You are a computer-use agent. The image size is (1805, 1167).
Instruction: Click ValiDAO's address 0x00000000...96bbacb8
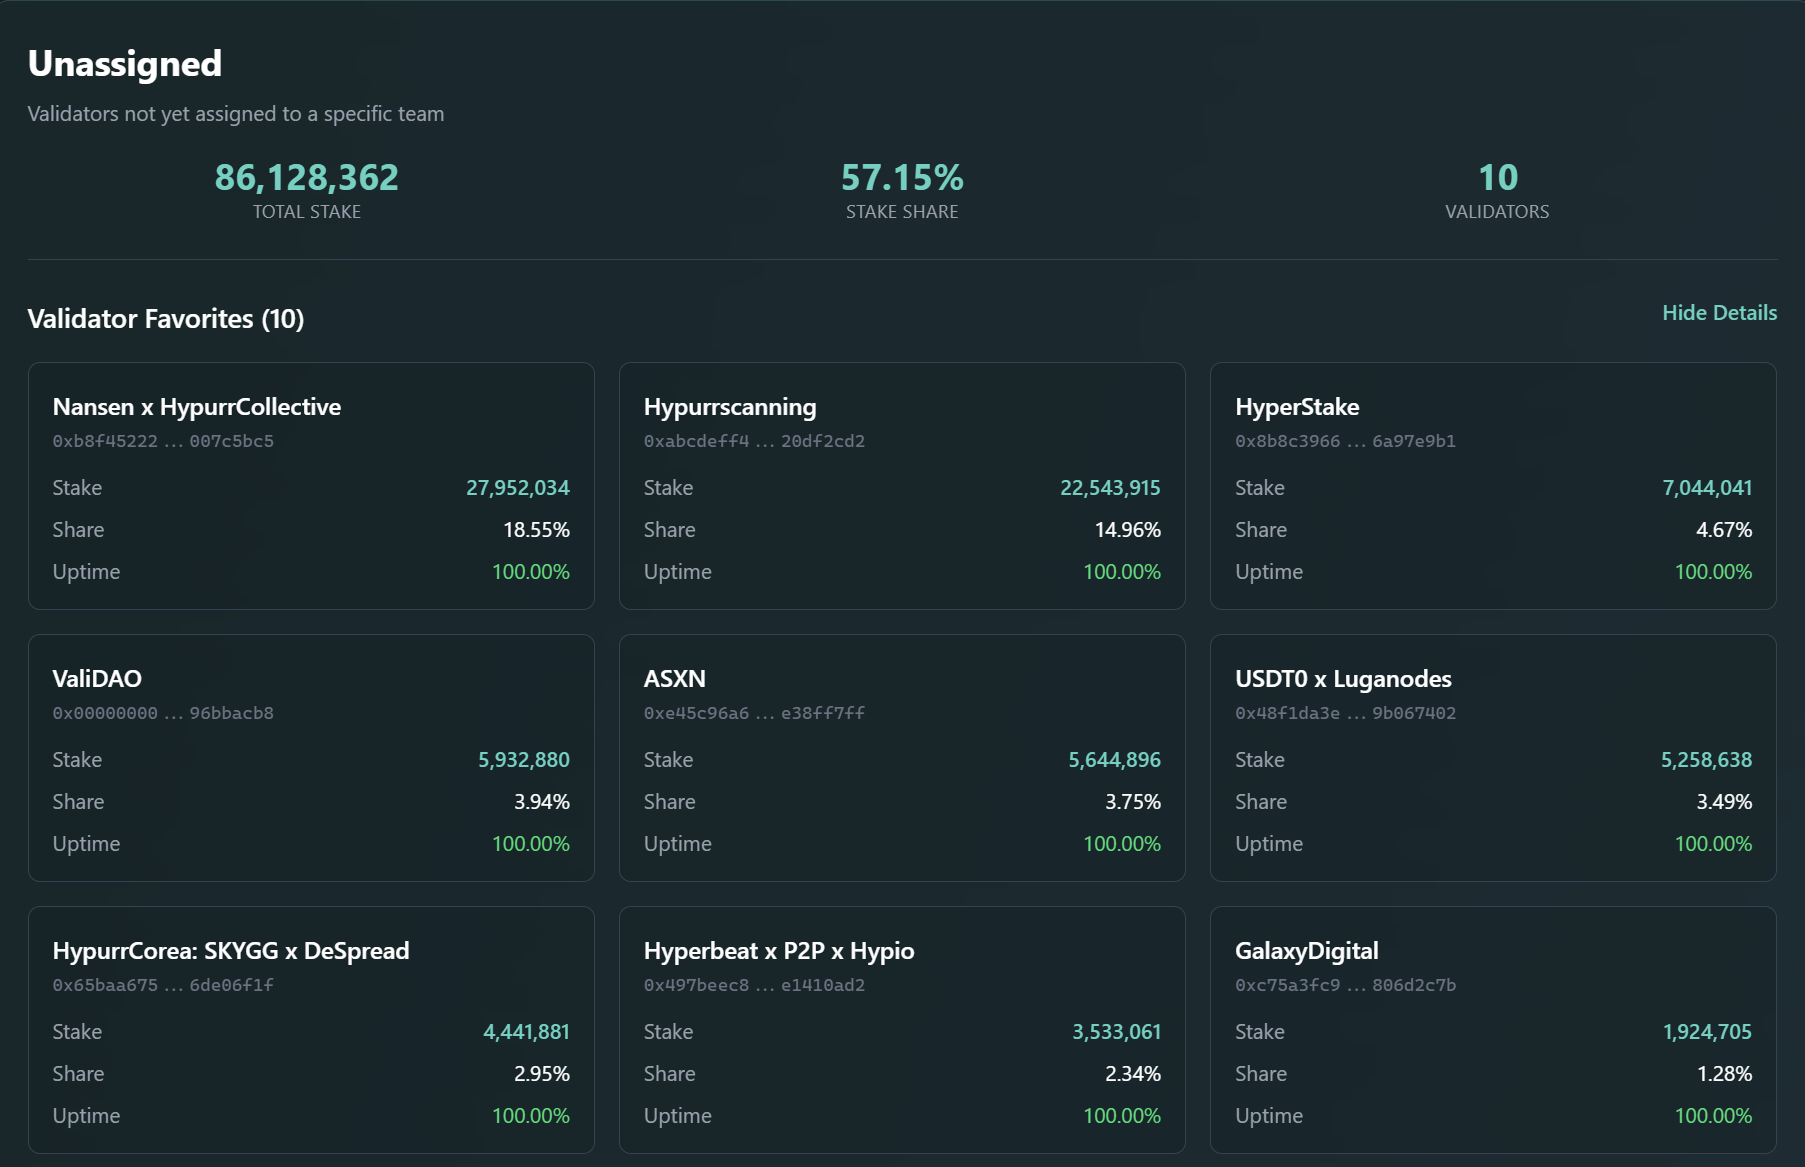pyautogui.click(x=163, y=713)
